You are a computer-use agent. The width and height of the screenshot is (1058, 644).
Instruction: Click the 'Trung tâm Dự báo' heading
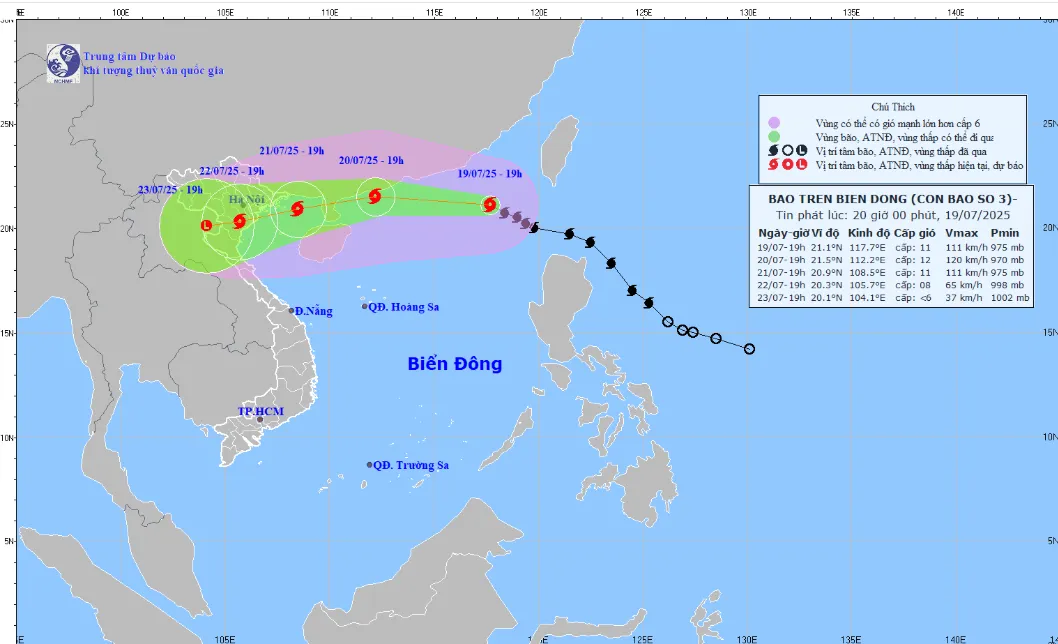click(x=130, y=57)
